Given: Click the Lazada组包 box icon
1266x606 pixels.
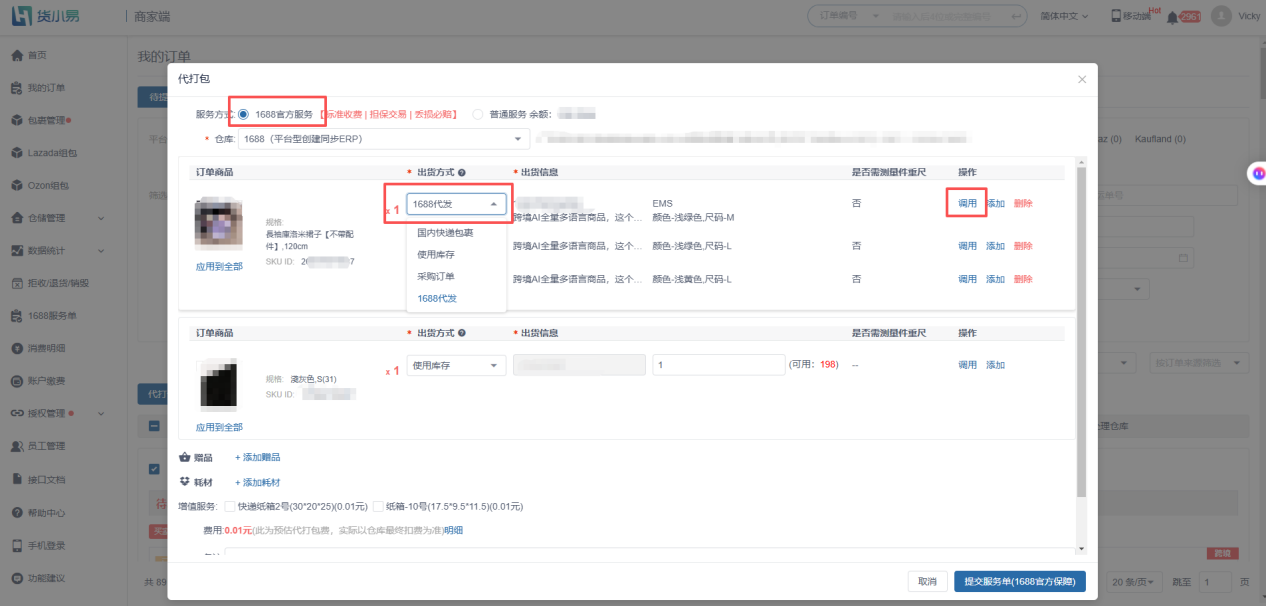Looking at the screenshot, I should pyautogui.click(x=17, y=153).
